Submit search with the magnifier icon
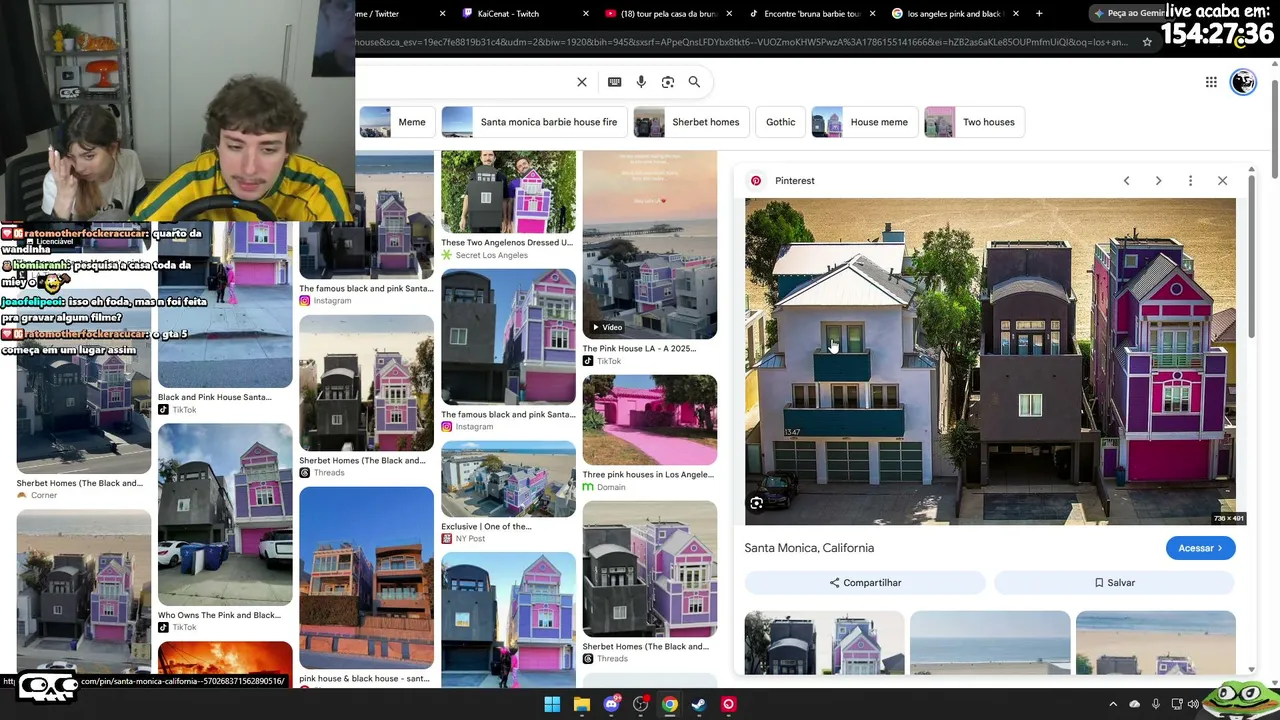This screenshot has width=1280, height=720. [694, 82]
